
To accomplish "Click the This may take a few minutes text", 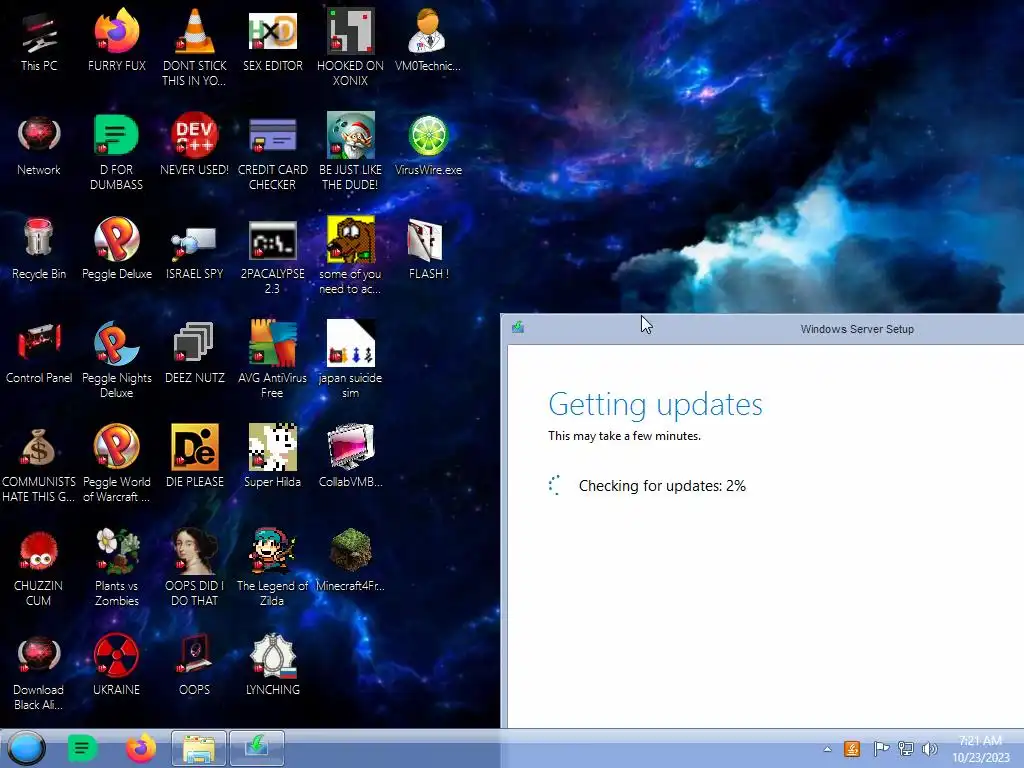I will (624, 436).
